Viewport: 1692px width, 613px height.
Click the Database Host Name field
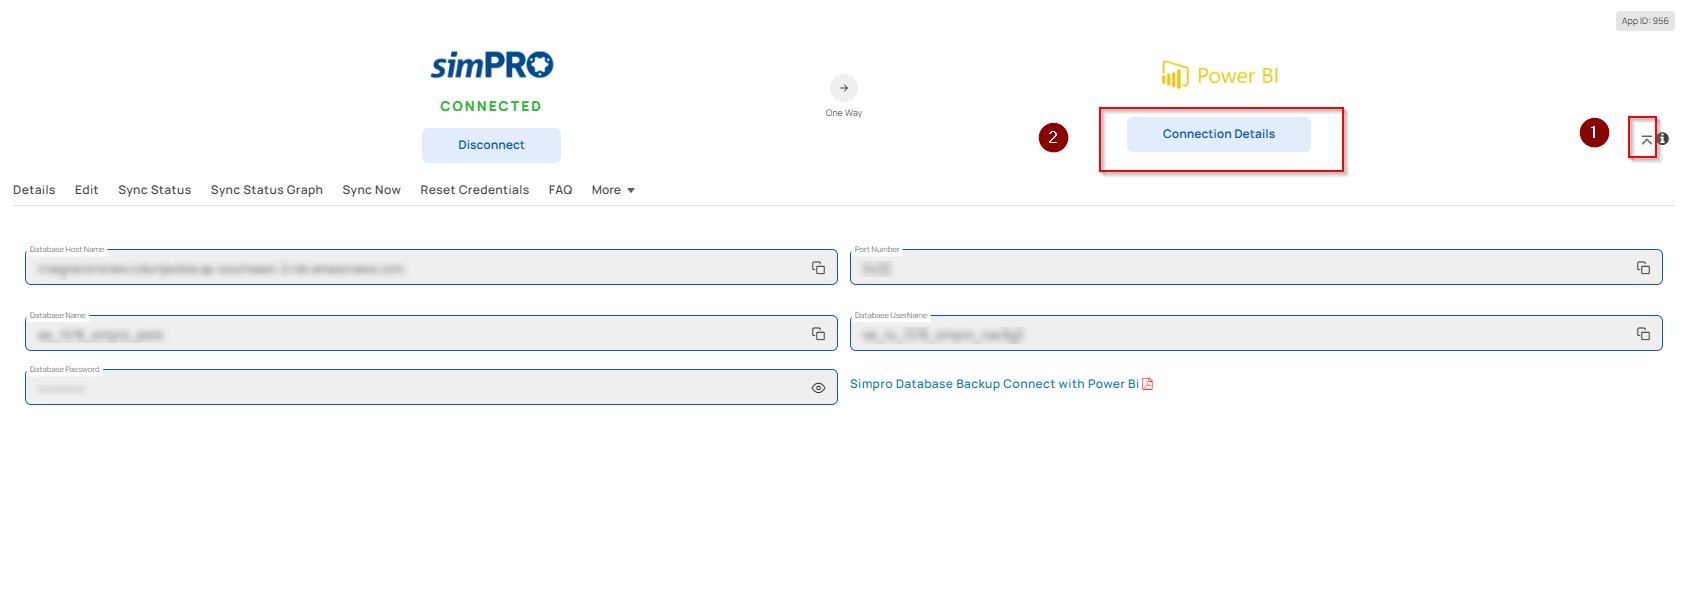pyautogui.click(x=431, y=267)
